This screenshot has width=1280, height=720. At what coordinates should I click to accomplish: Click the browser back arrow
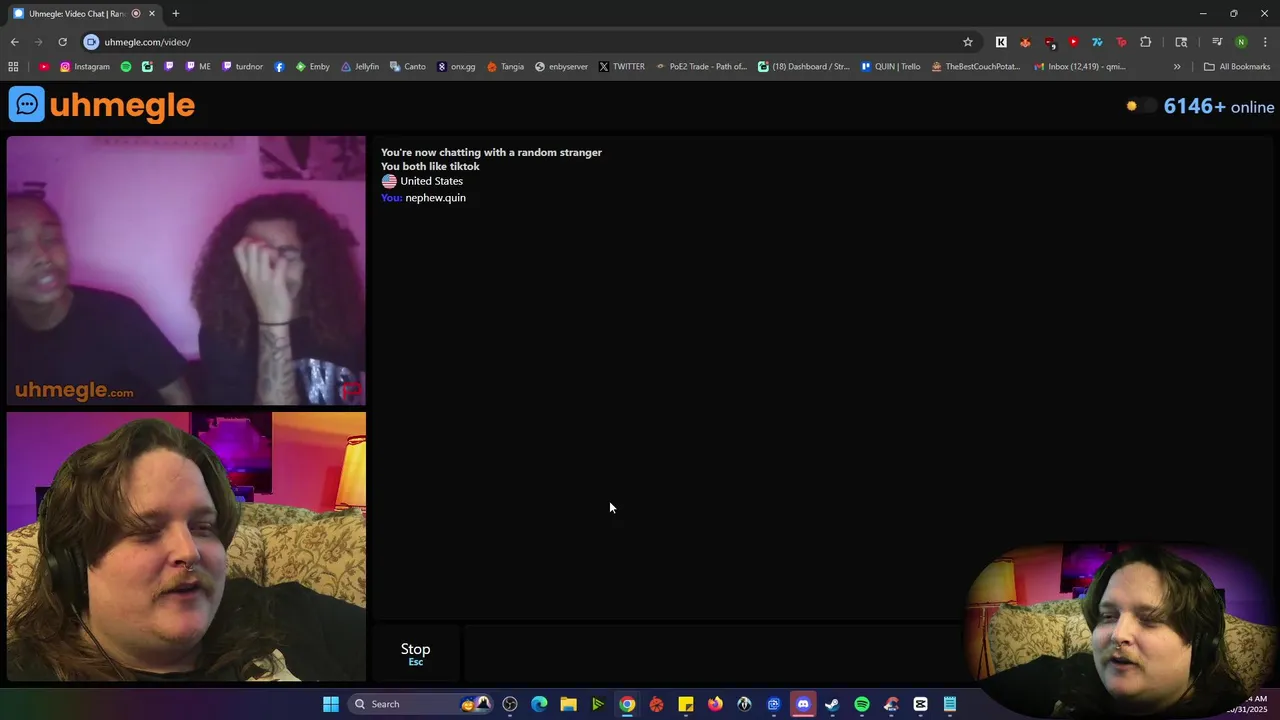pos(14,42)
